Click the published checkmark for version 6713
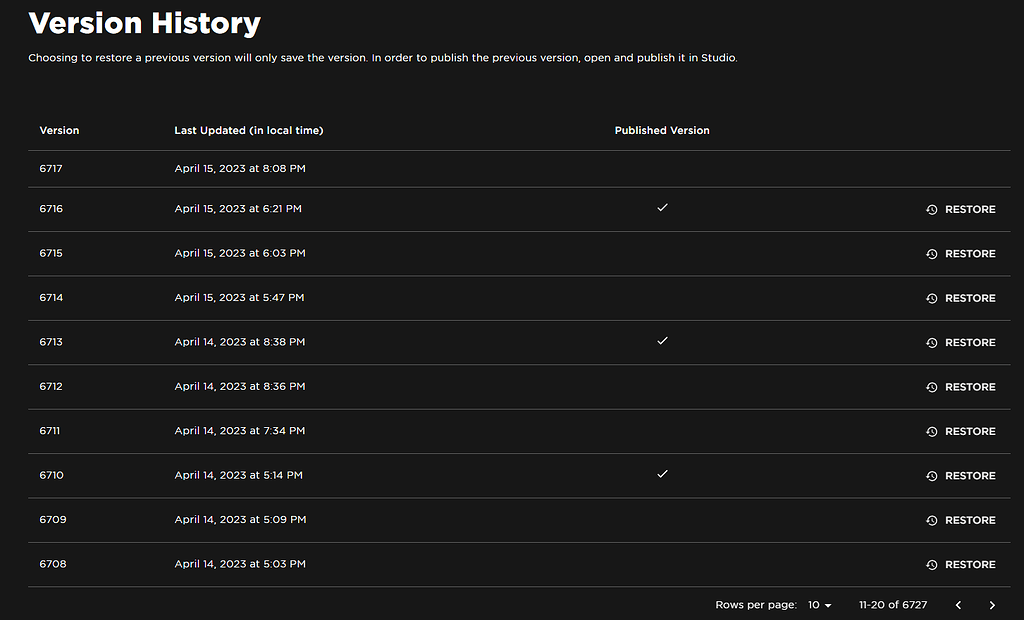Screen dimensions: 1024x620 pyautogui.click(x=662, y=342)
